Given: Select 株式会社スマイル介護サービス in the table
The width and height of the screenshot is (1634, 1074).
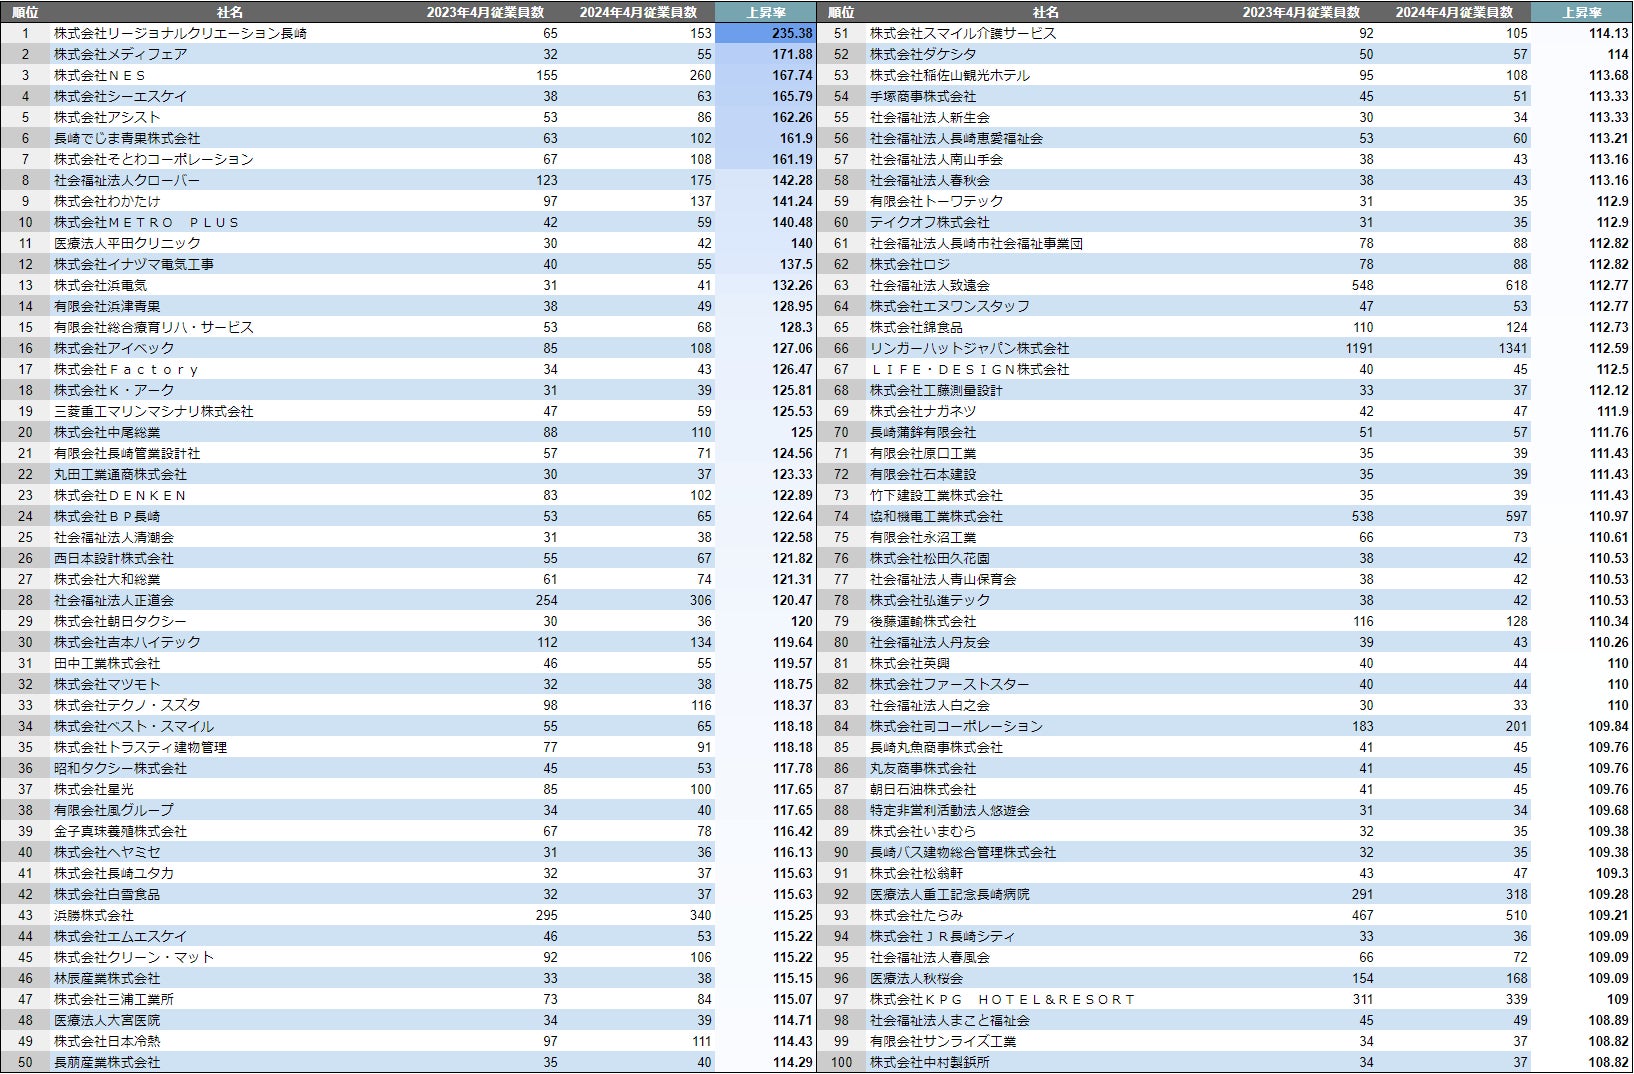Looking at the screenshot, I should tap(963, 33).
